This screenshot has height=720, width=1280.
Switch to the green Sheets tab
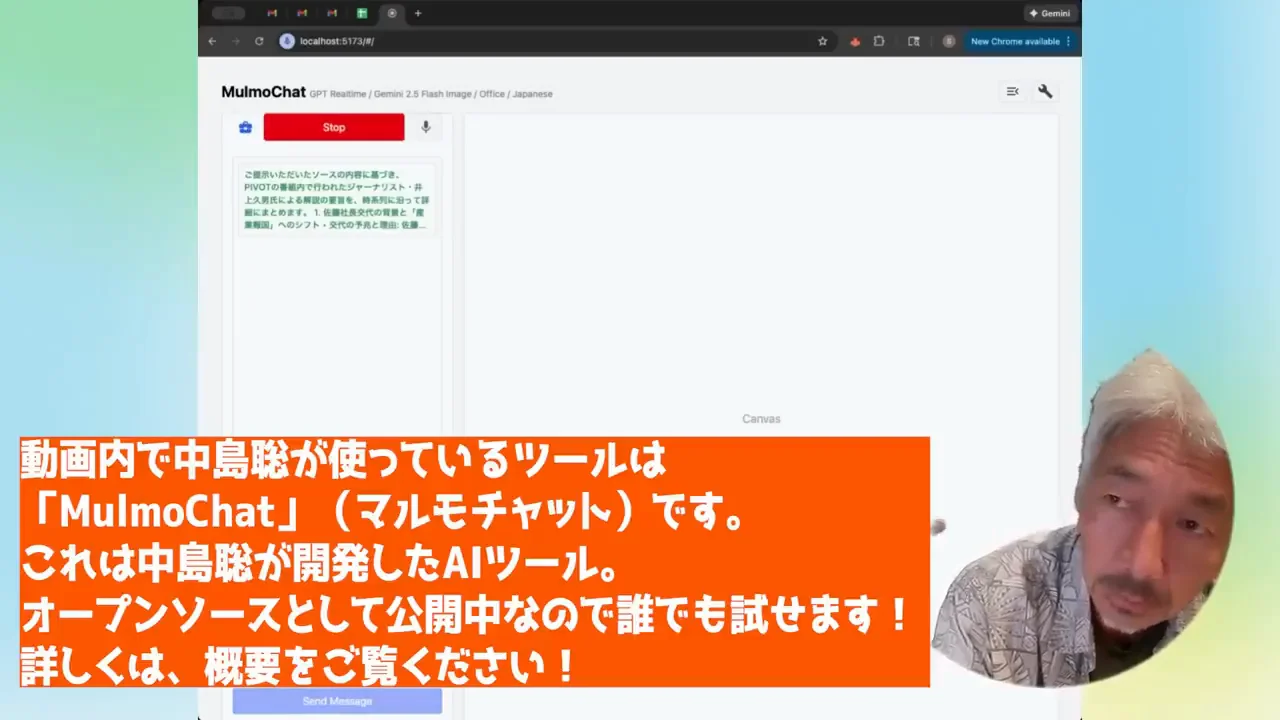coord(362,13)
